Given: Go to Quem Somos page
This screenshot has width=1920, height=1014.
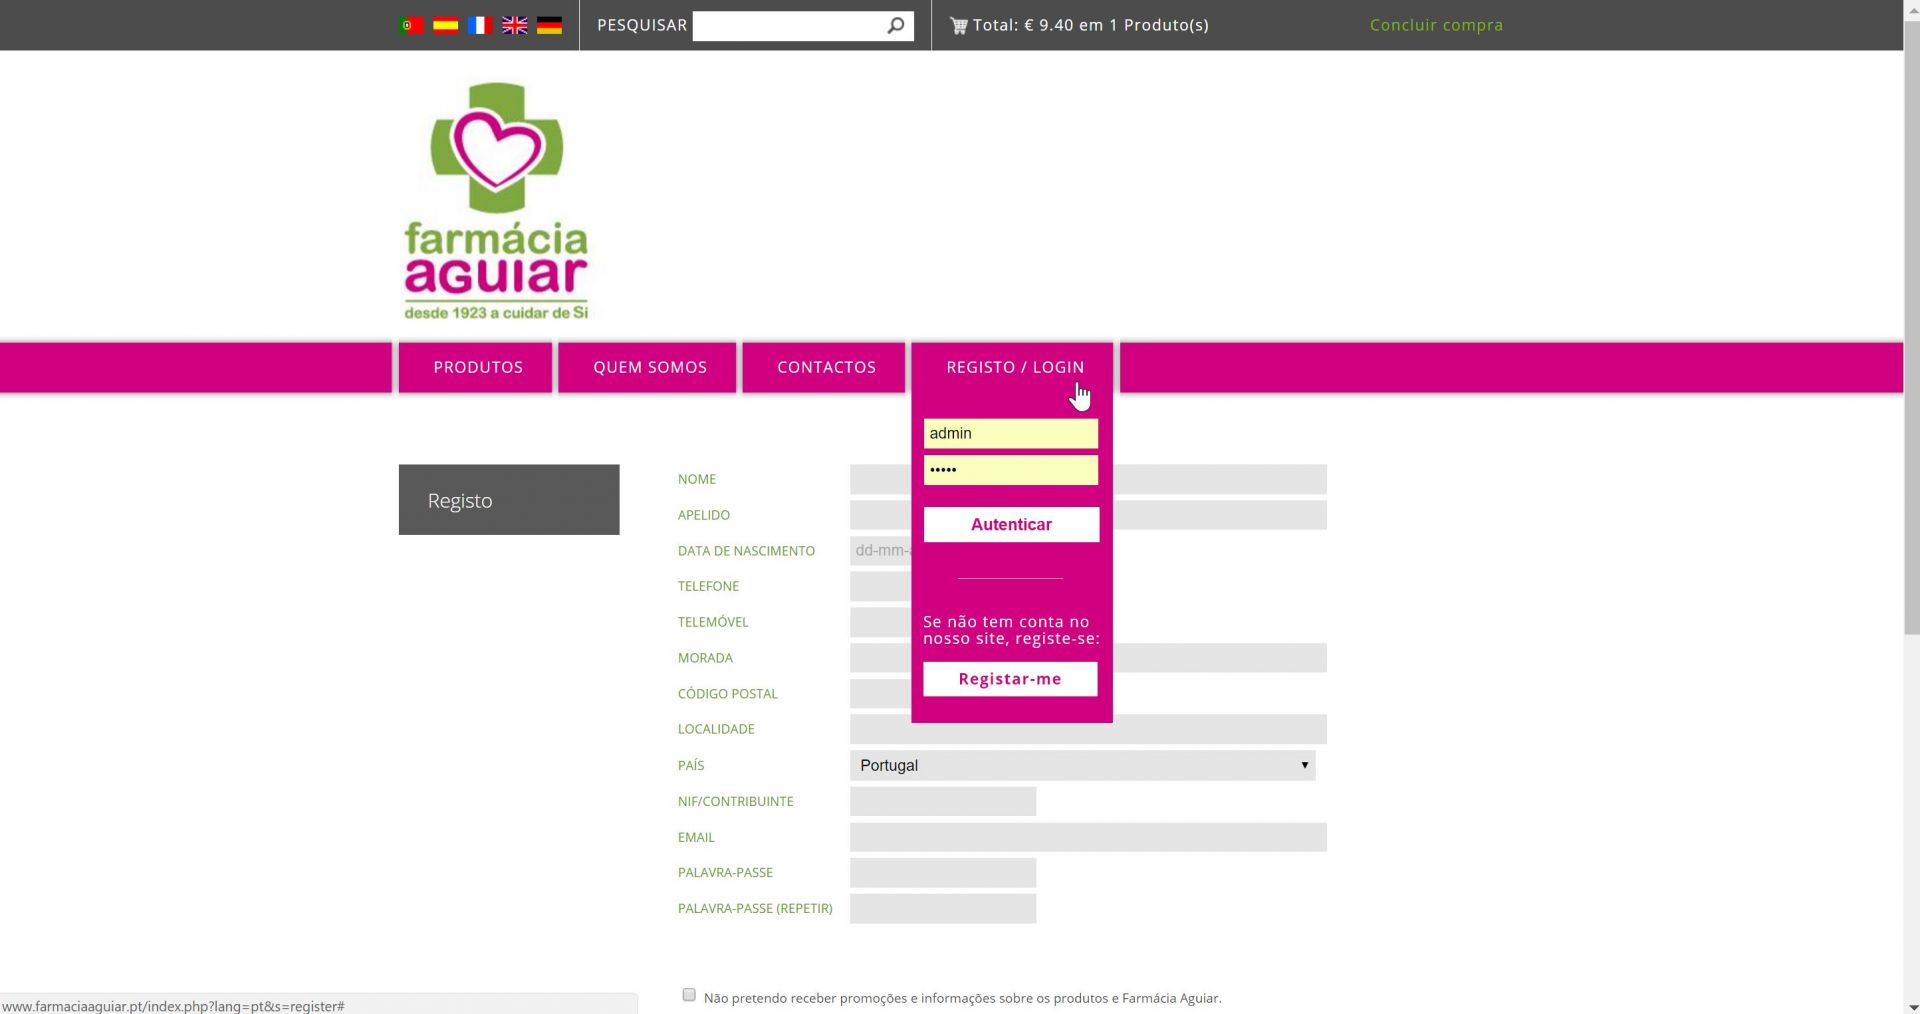Looking at the screenshot, I should click(649, 367).
